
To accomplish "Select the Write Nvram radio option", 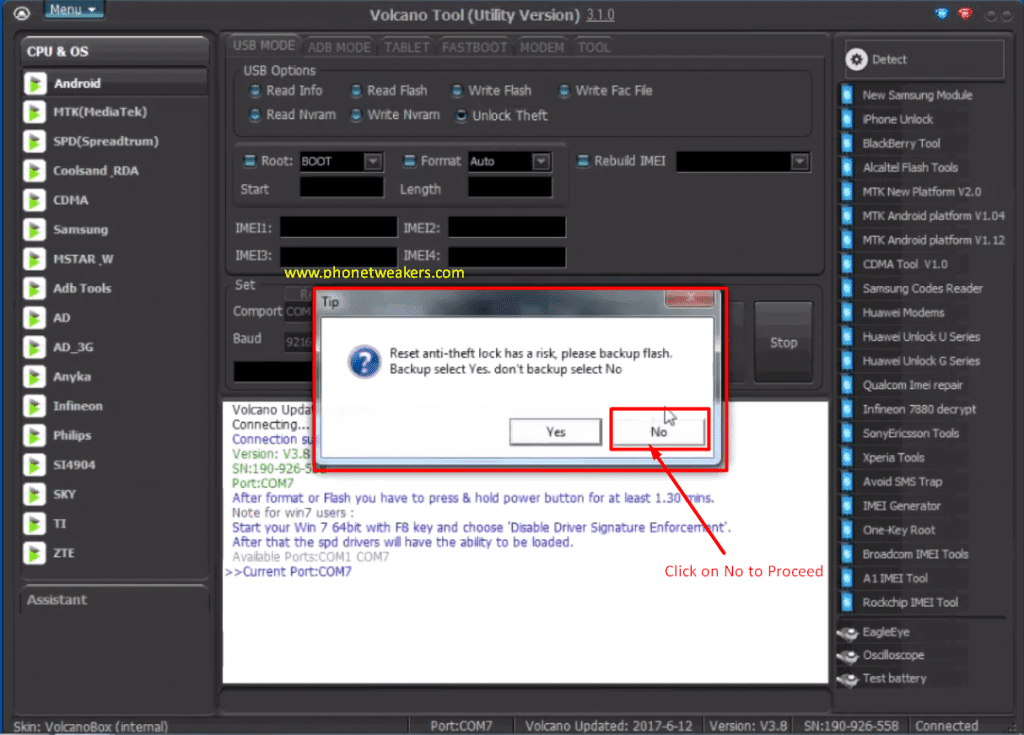I will (x=356, y=115).
